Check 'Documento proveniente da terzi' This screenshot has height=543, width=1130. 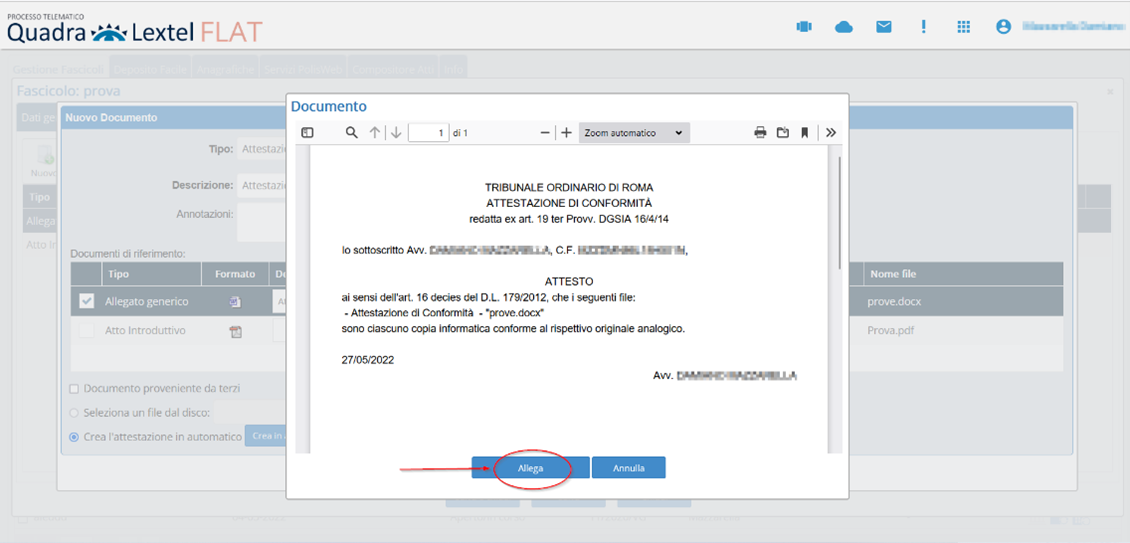75,388
